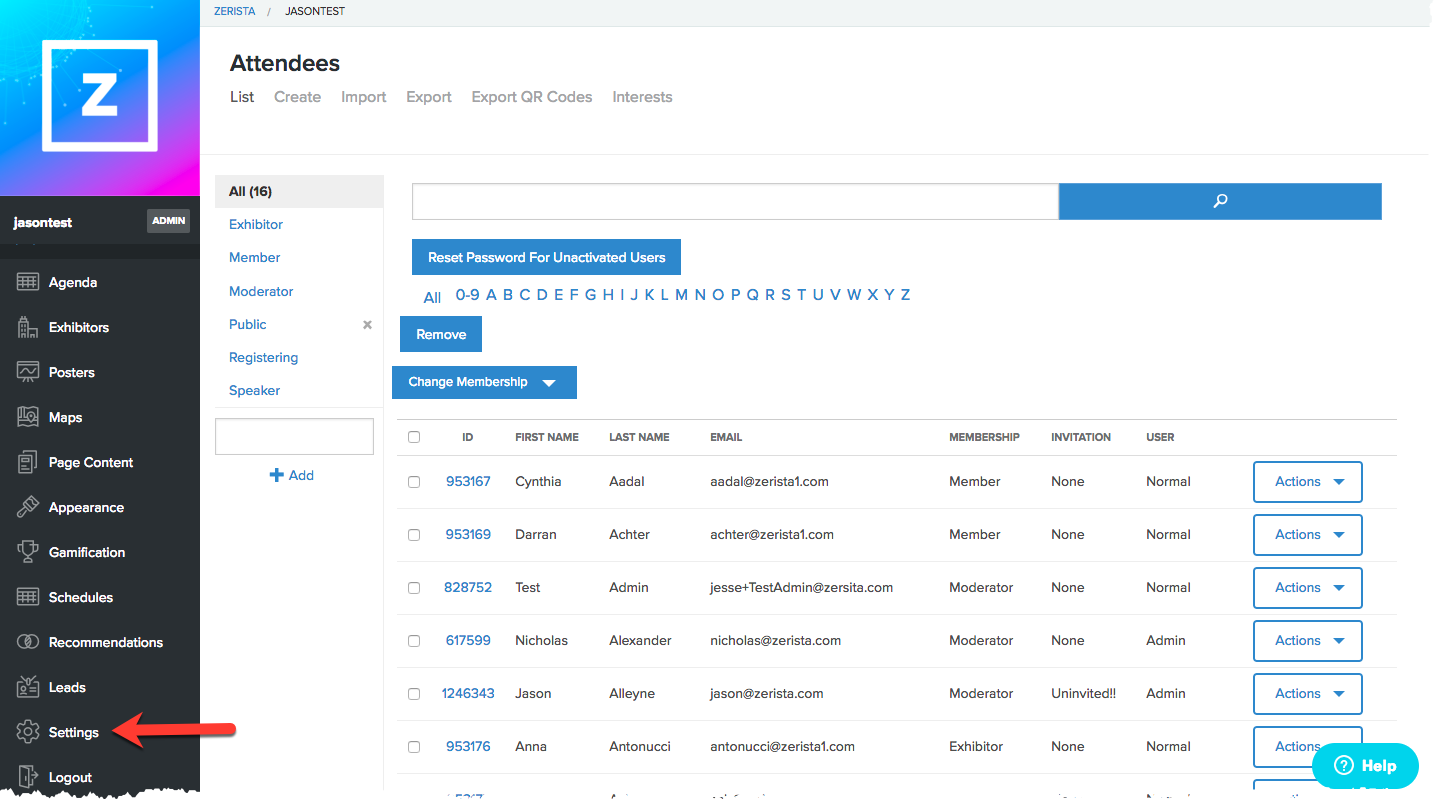Viewport: 1440px width, 799px height.
Task: Switch to the Export tab
Action: [429, 97]
